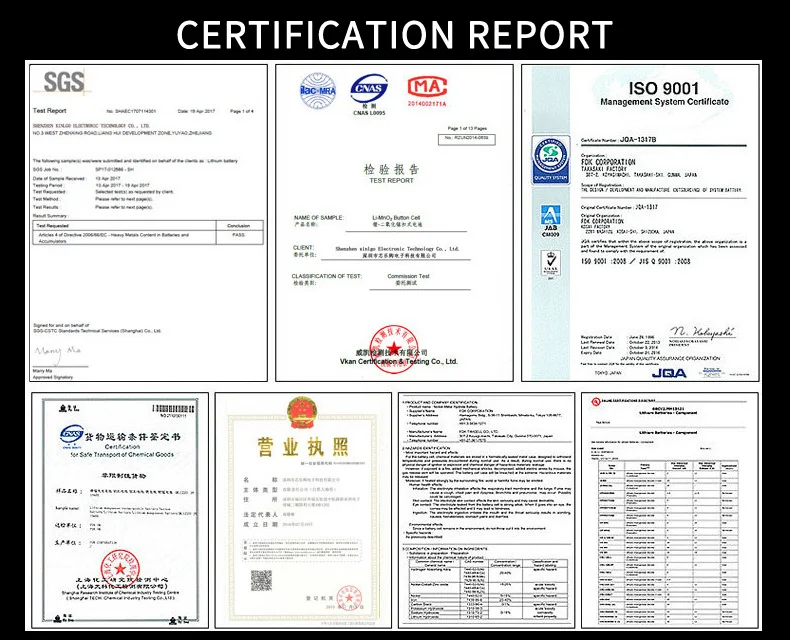
Task: Click 'Li-MnO2 Button Cell' sample name
Action: [x=396, y=218]
